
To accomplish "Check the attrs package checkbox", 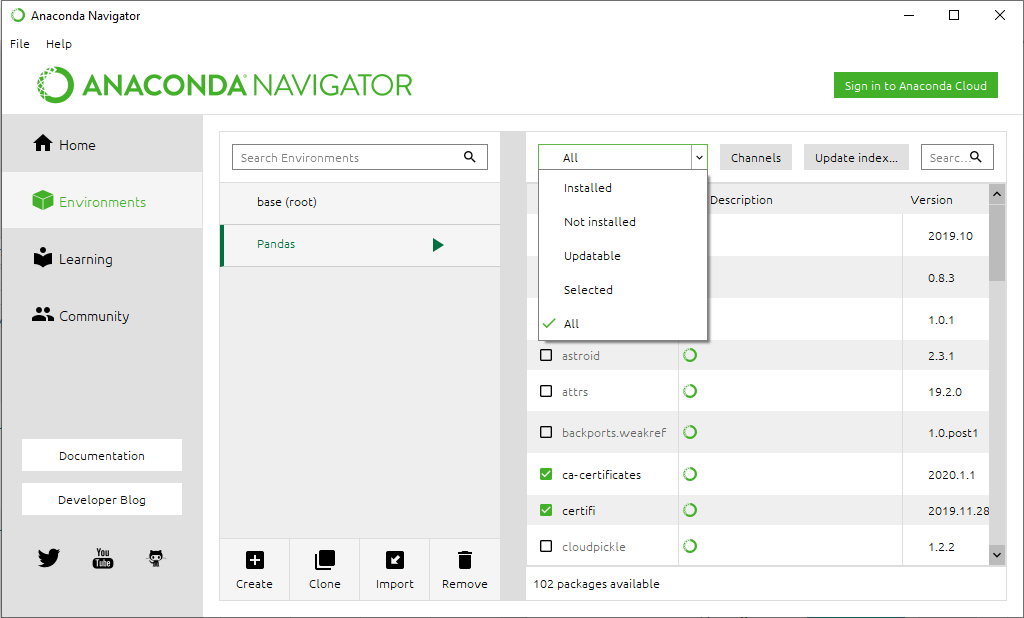I will [546, 391].
